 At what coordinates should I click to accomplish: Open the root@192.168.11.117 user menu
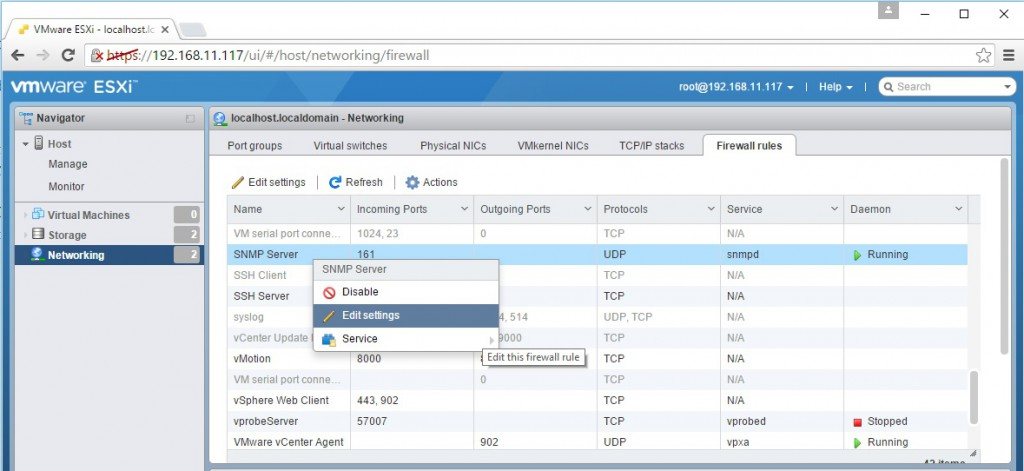pyautogui.click(x=736, y=87)
